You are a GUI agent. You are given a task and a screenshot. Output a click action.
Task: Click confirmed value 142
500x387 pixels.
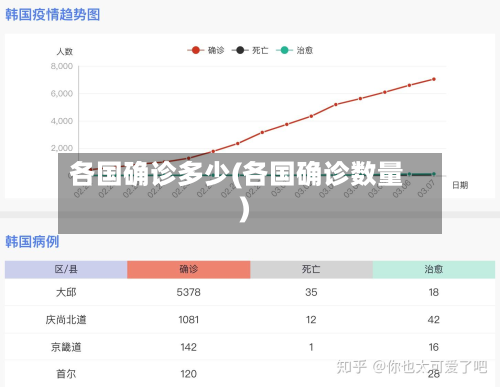[x=189, y=347]
